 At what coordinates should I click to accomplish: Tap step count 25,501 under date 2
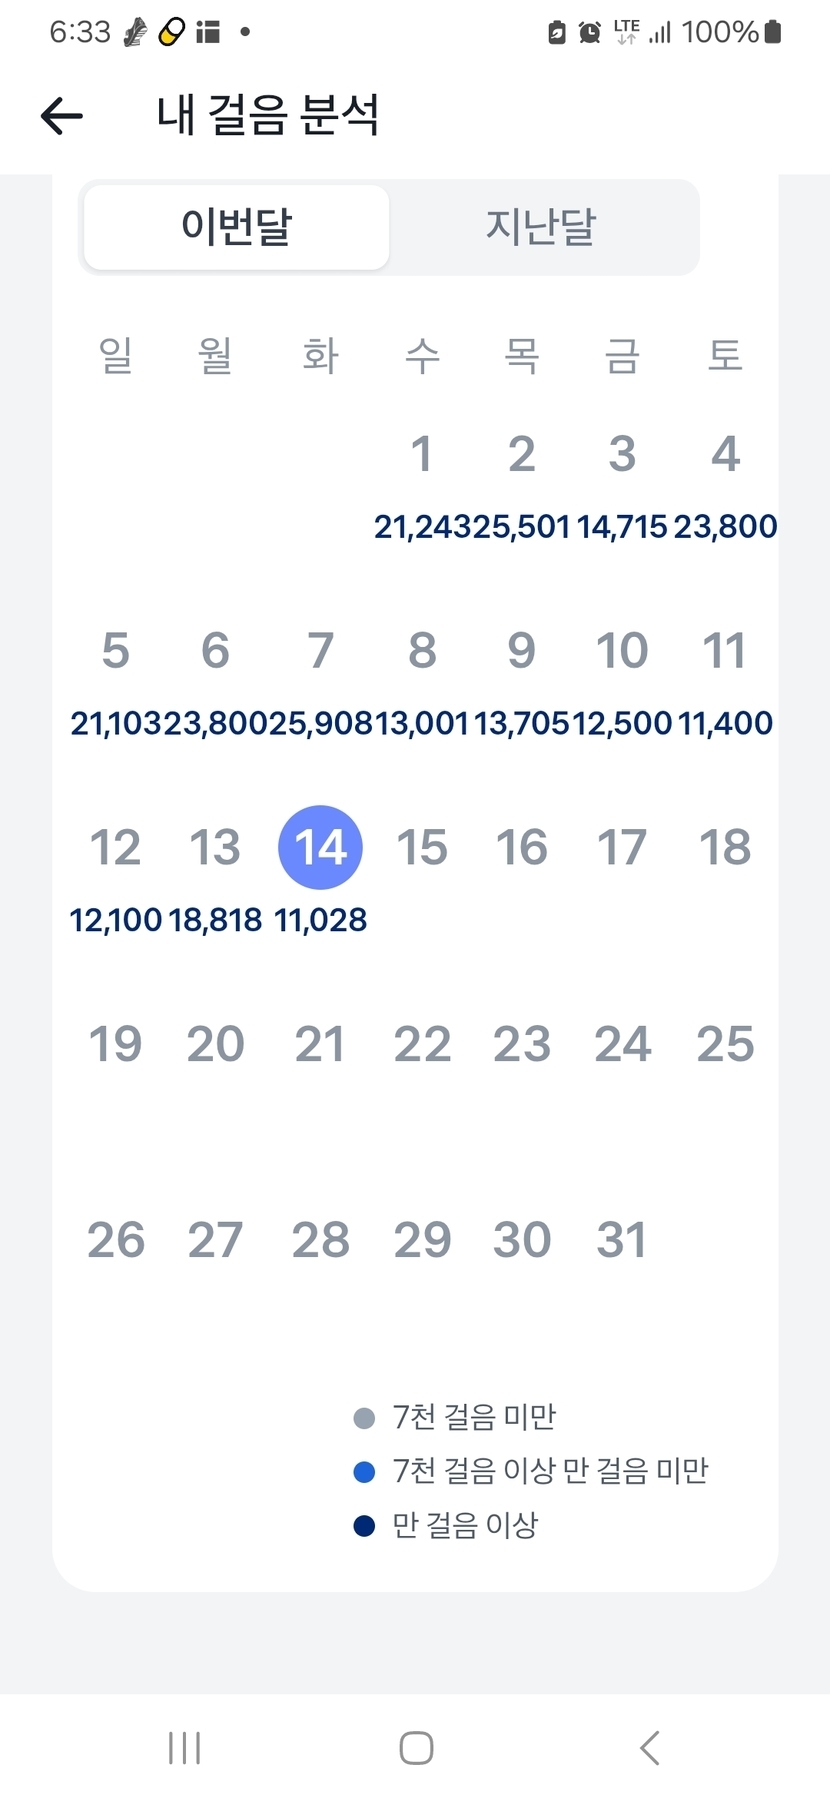coord(521,527)
